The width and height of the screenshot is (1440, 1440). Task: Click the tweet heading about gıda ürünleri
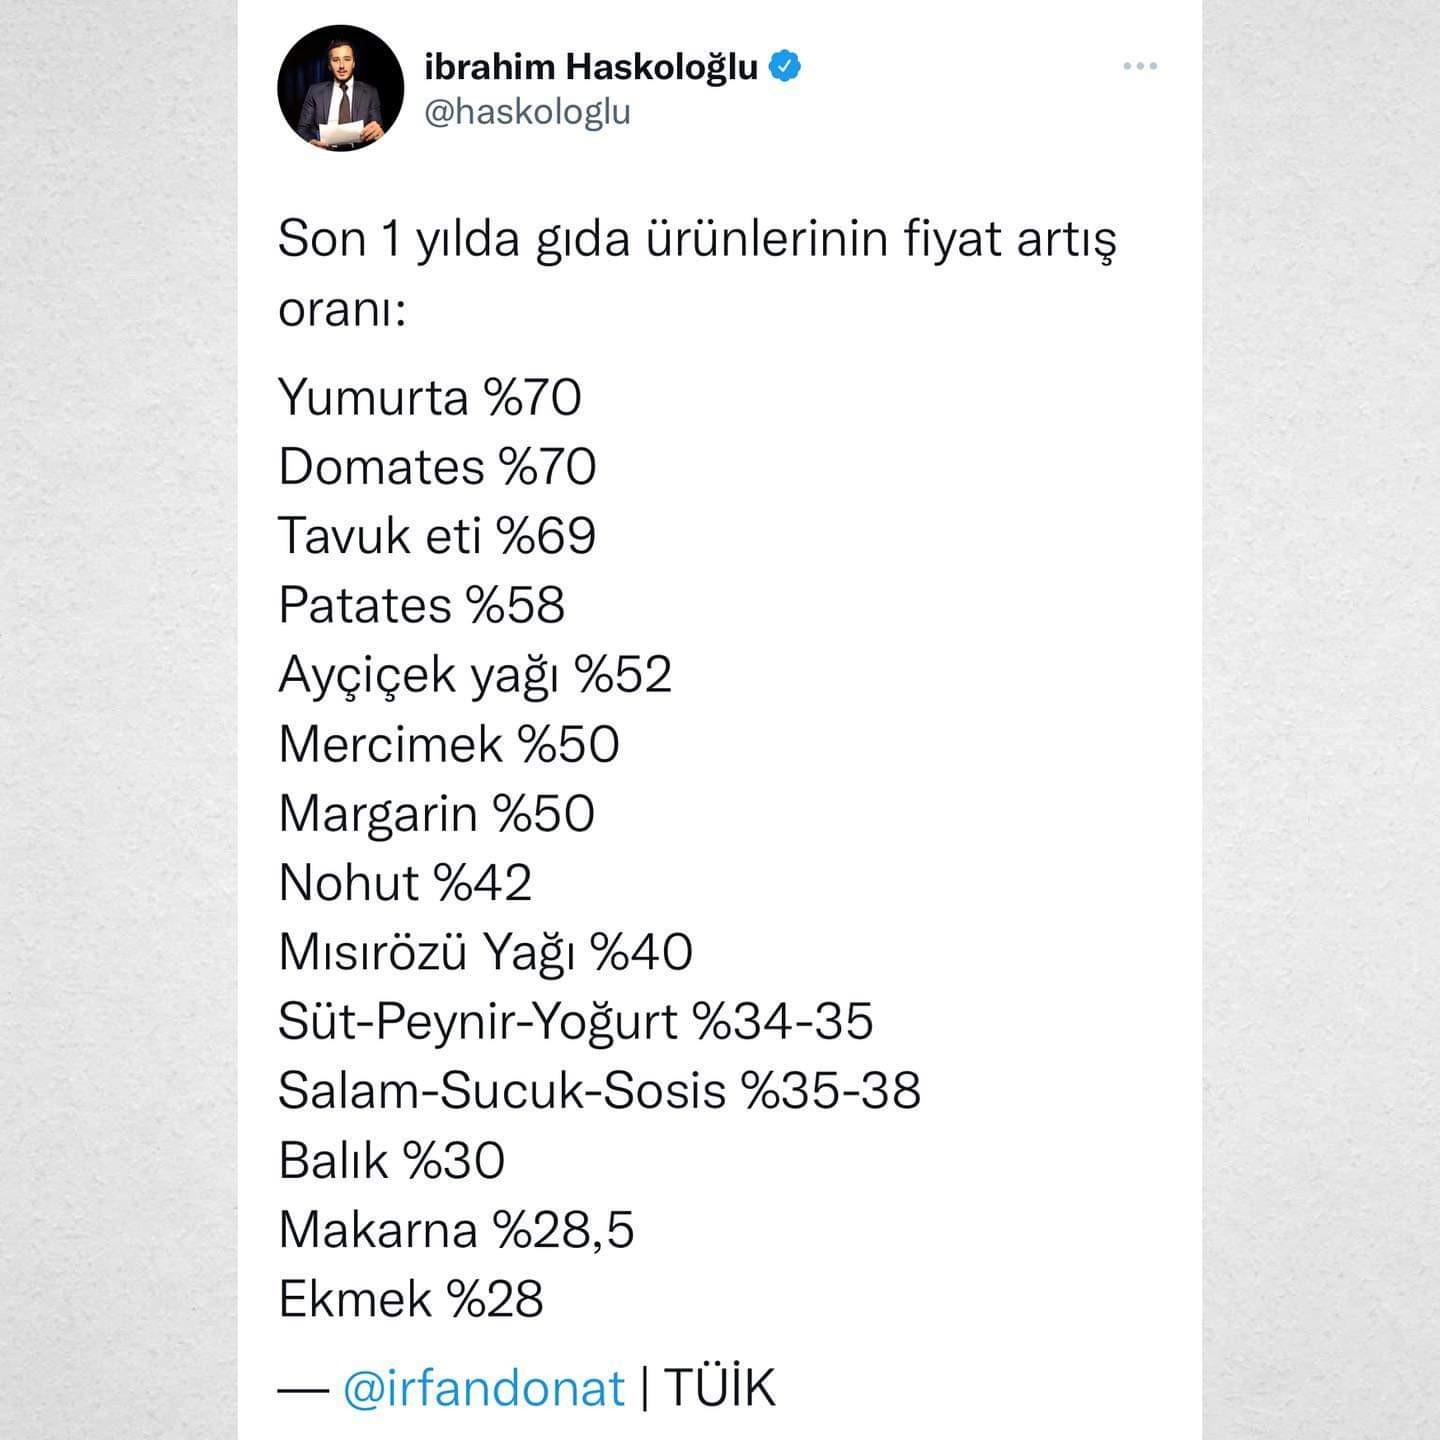697,273
